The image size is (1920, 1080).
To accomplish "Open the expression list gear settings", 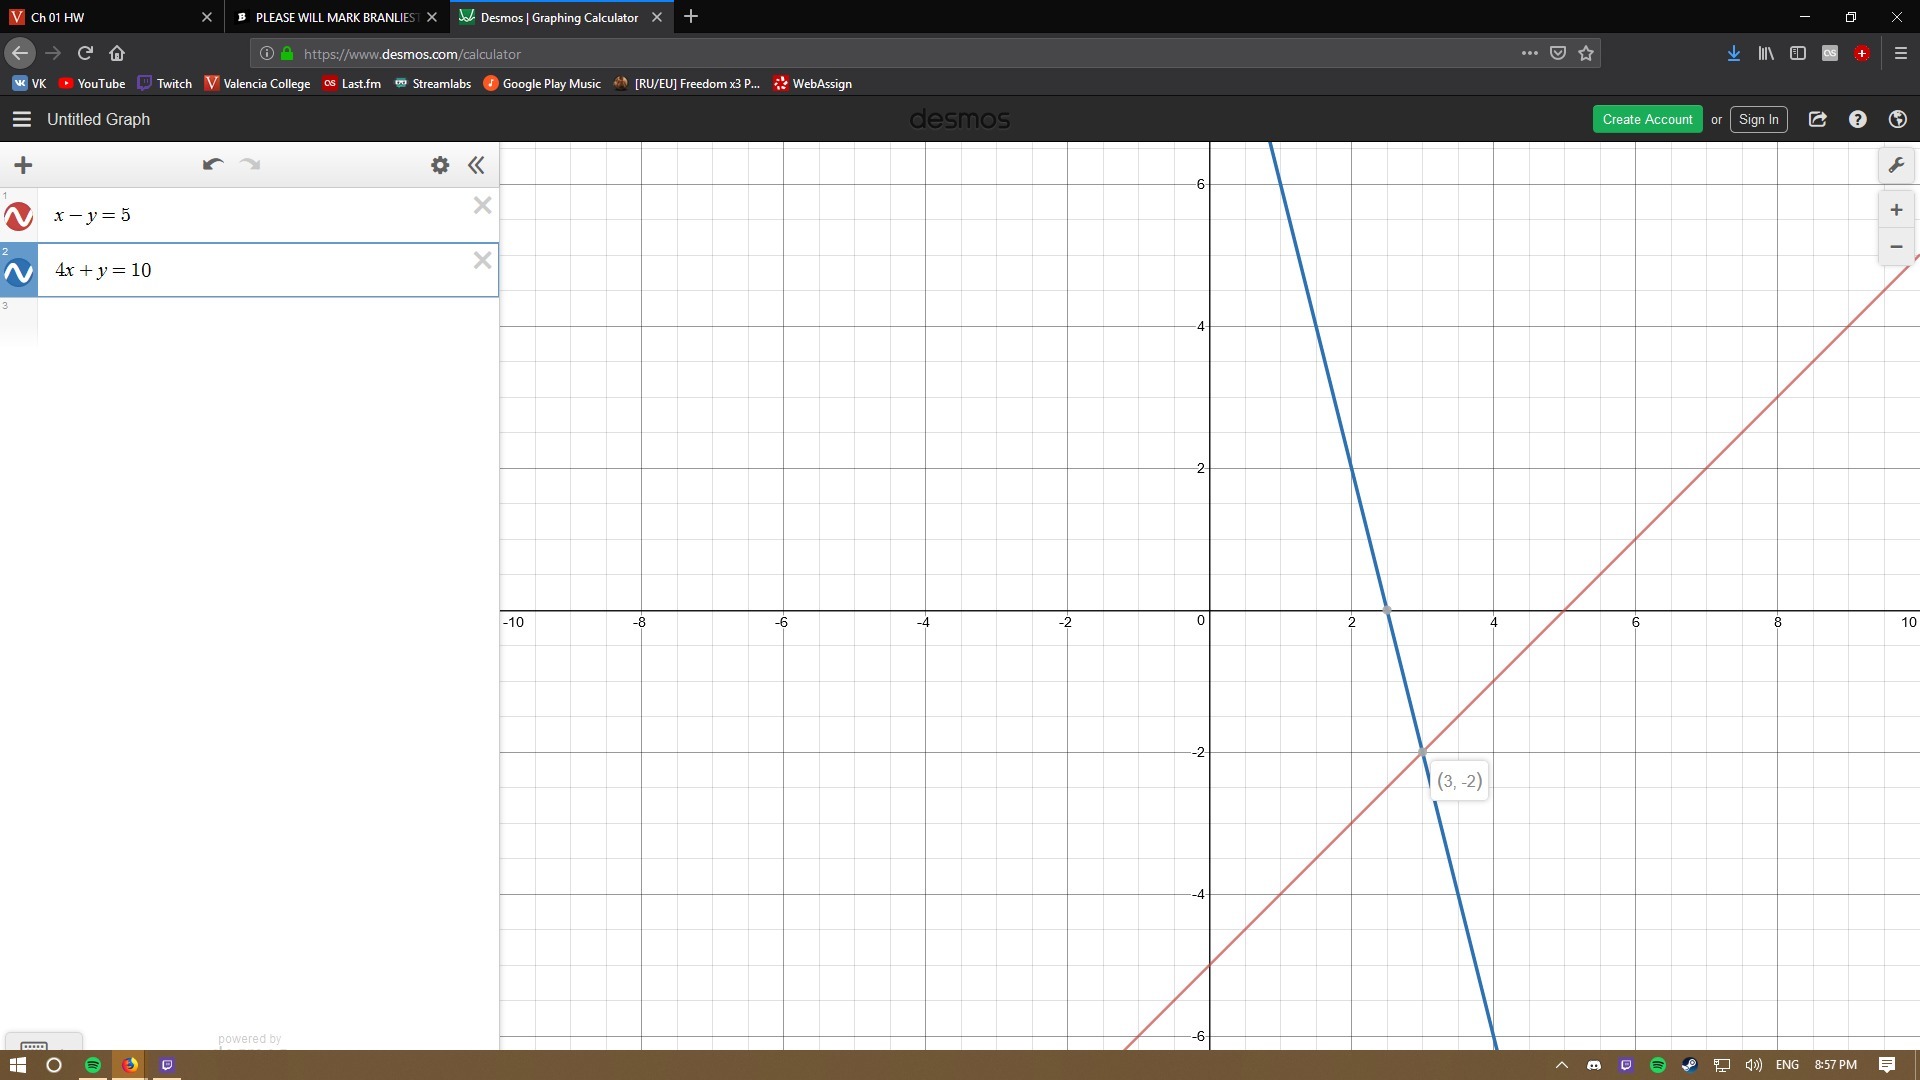I will 440,165.
